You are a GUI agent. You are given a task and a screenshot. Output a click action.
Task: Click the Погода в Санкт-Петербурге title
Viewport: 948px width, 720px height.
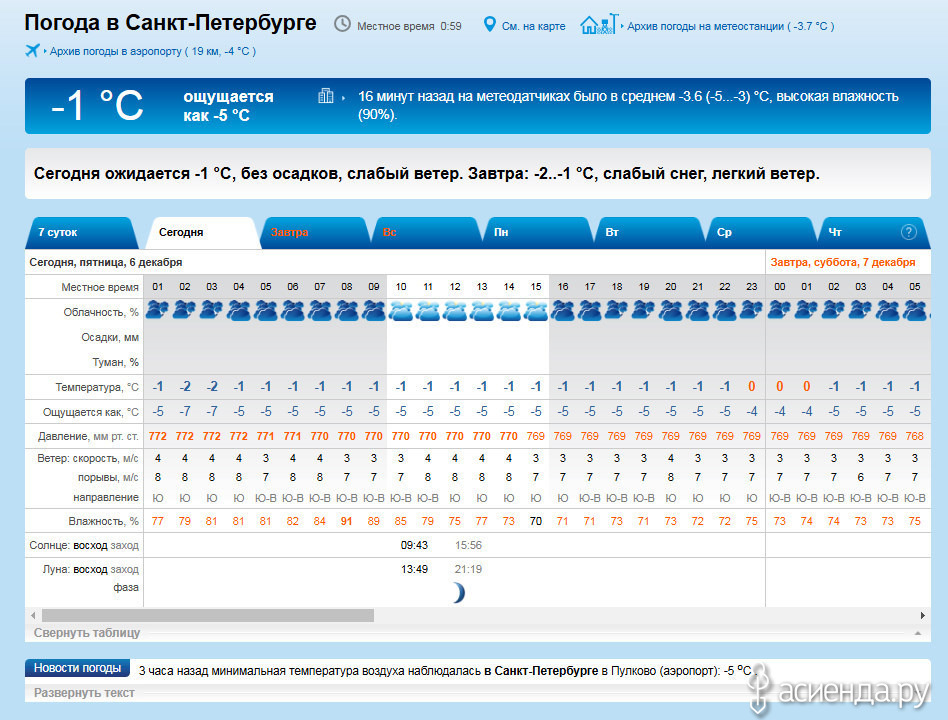pyautogui.click(x=170, y=23)
